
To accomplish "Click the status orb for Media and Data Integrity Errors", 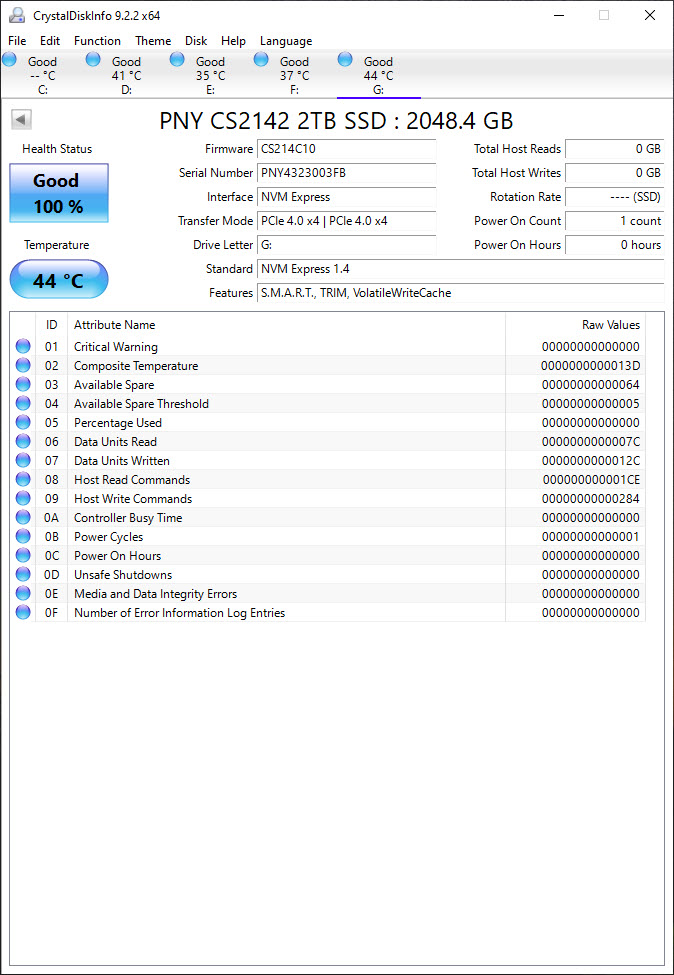I will pos(23,593).
